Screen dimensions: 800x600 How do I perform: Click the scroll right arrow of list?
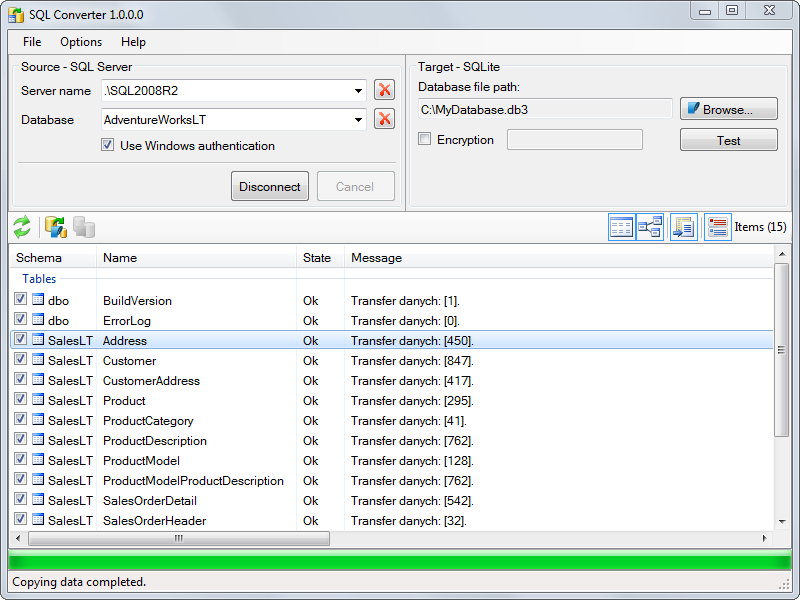pyautogui.click(x=765, y=538)
